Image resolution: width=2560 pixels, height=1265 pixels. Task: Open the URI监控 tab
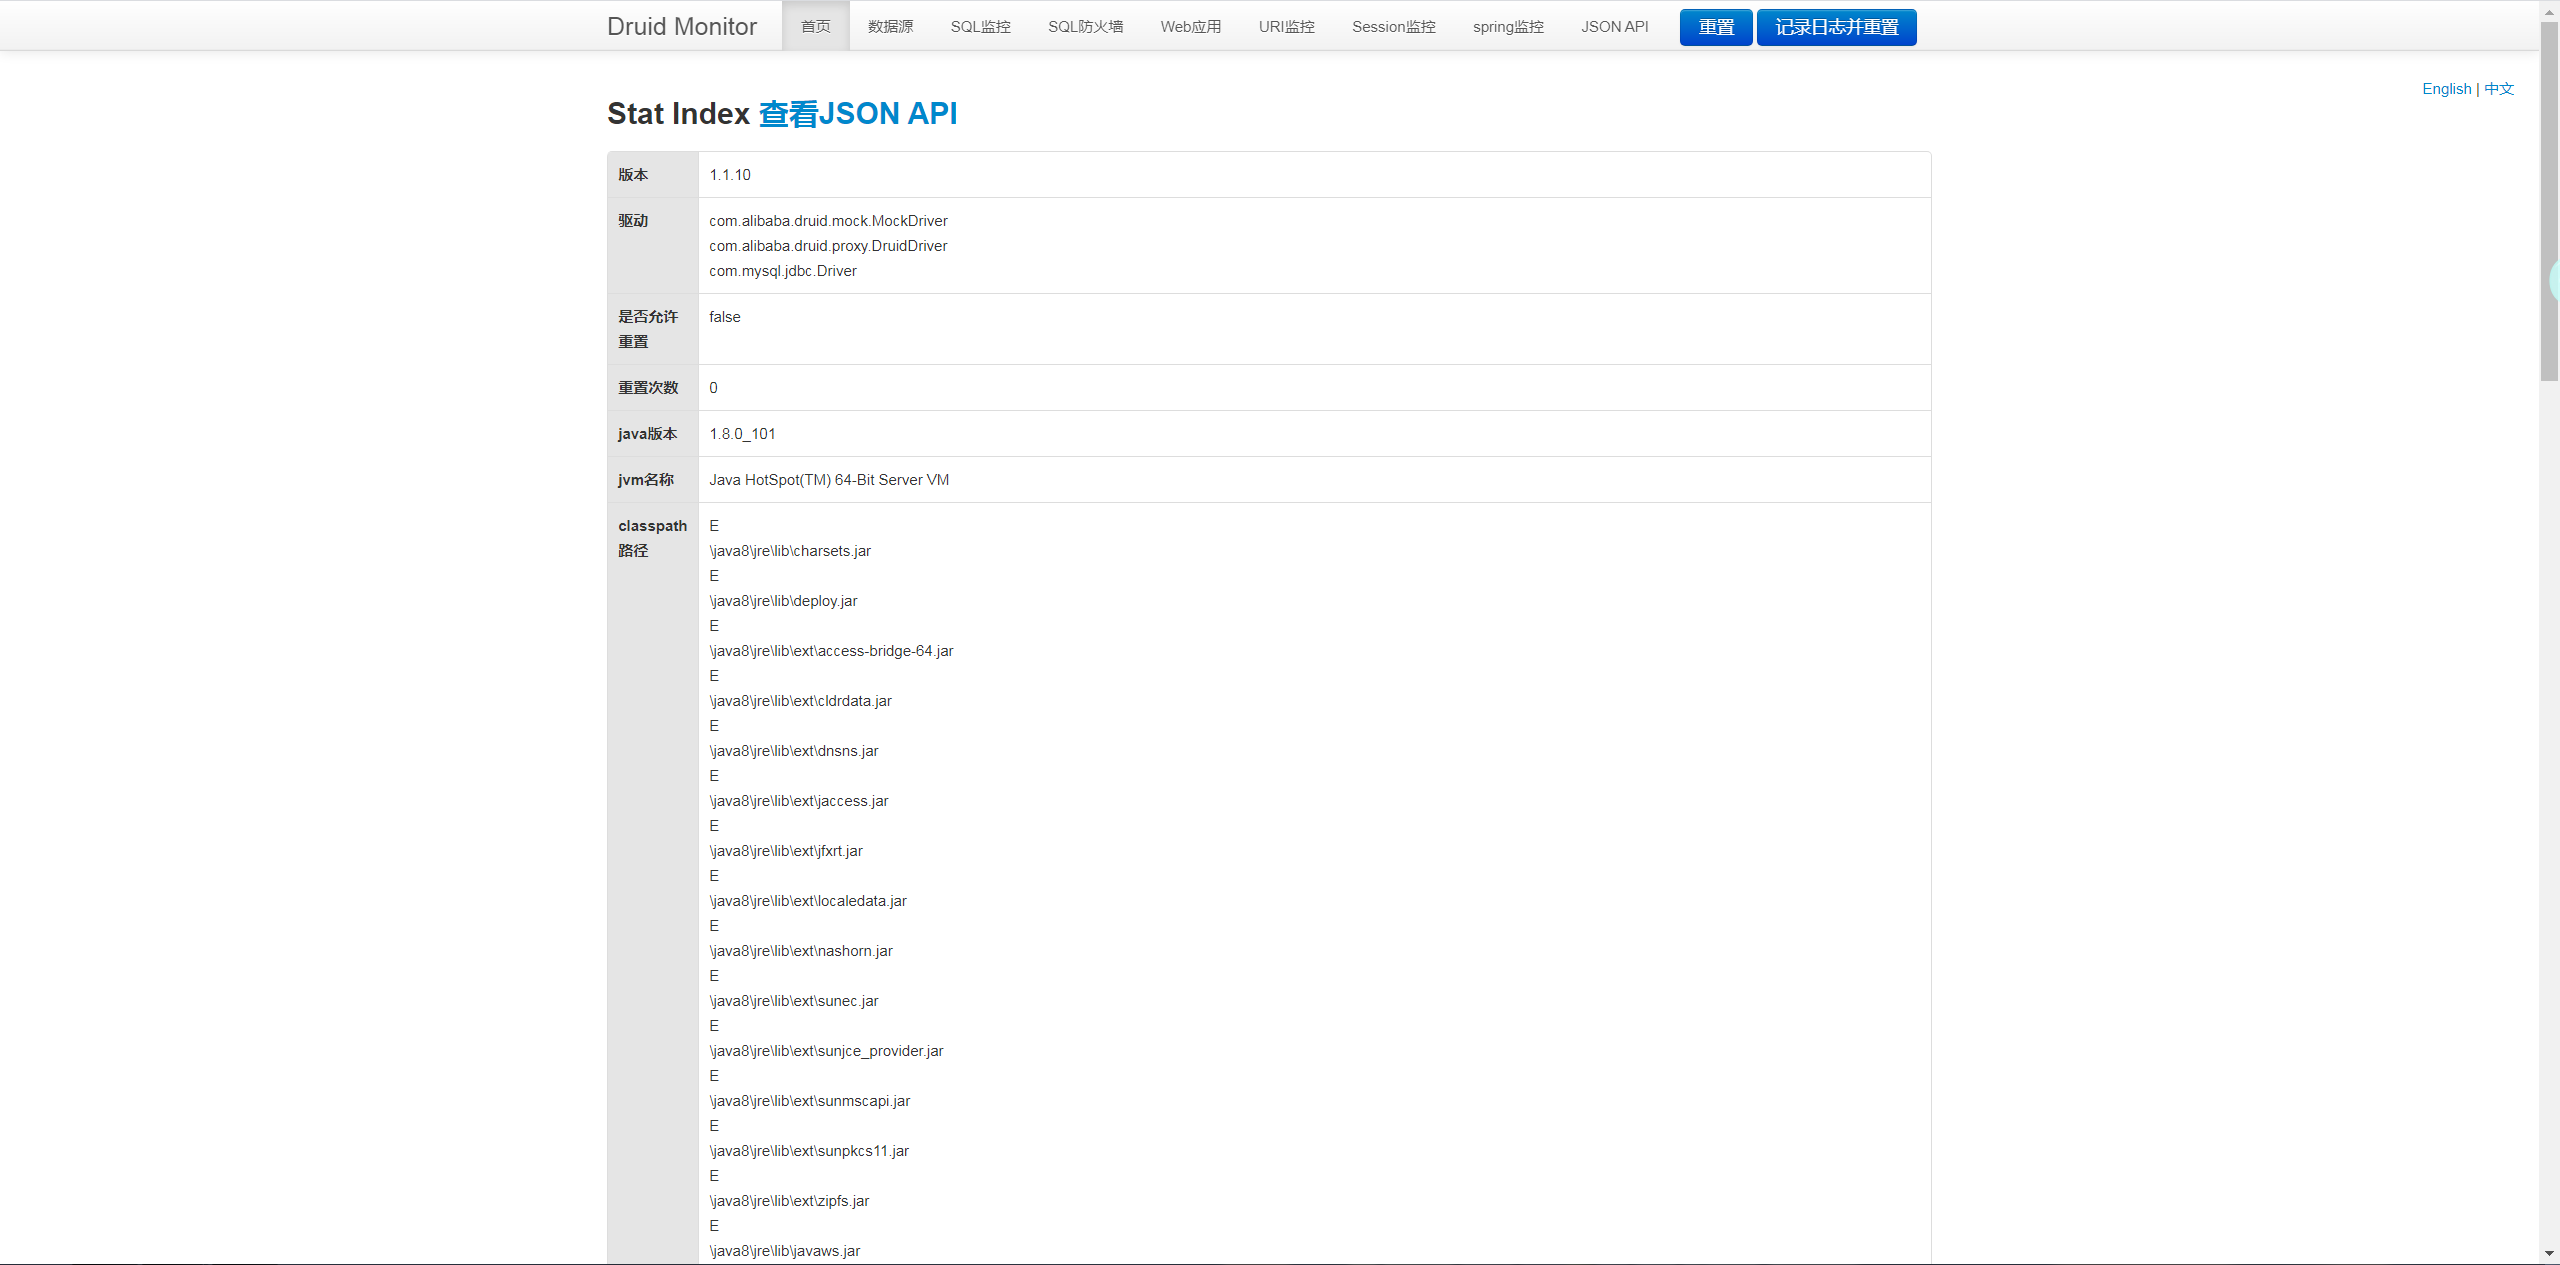point(1286,27)
